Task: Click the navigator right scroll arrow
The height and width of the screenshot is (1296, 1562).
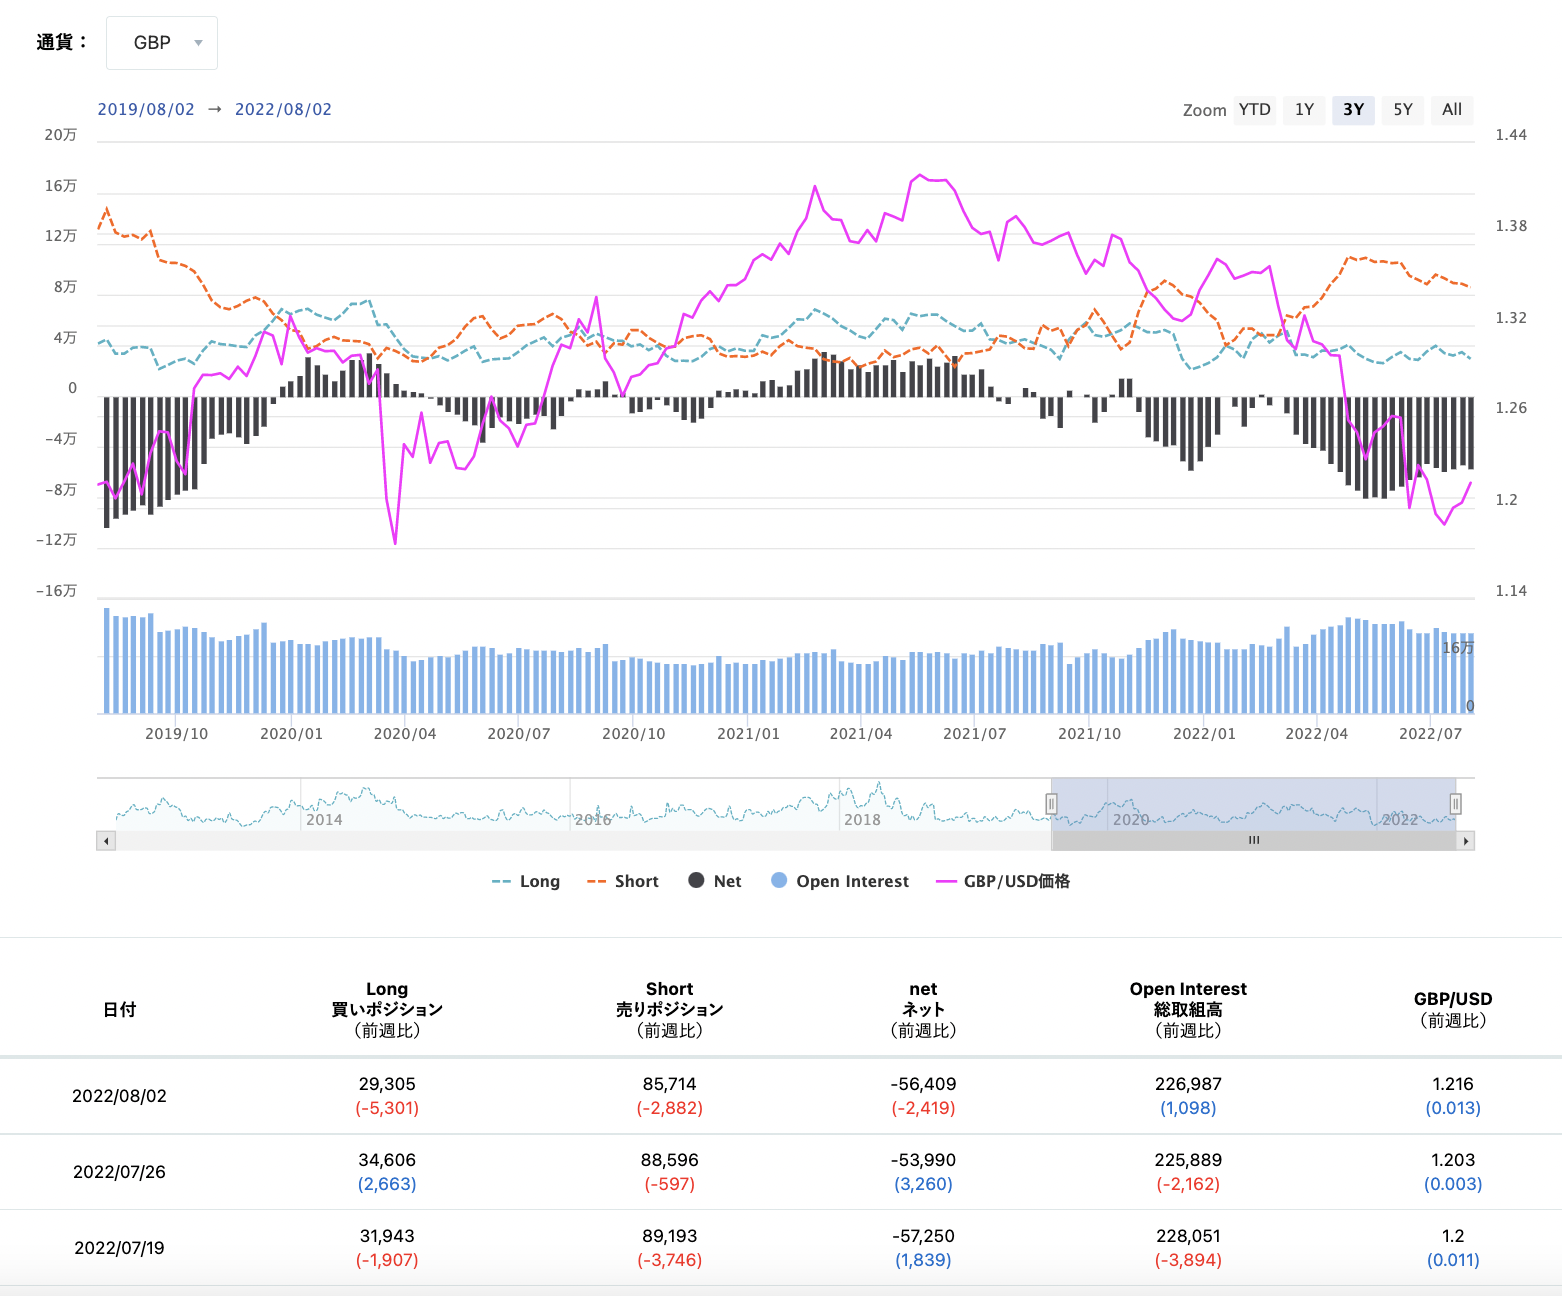Action: tap(1466, 841)
